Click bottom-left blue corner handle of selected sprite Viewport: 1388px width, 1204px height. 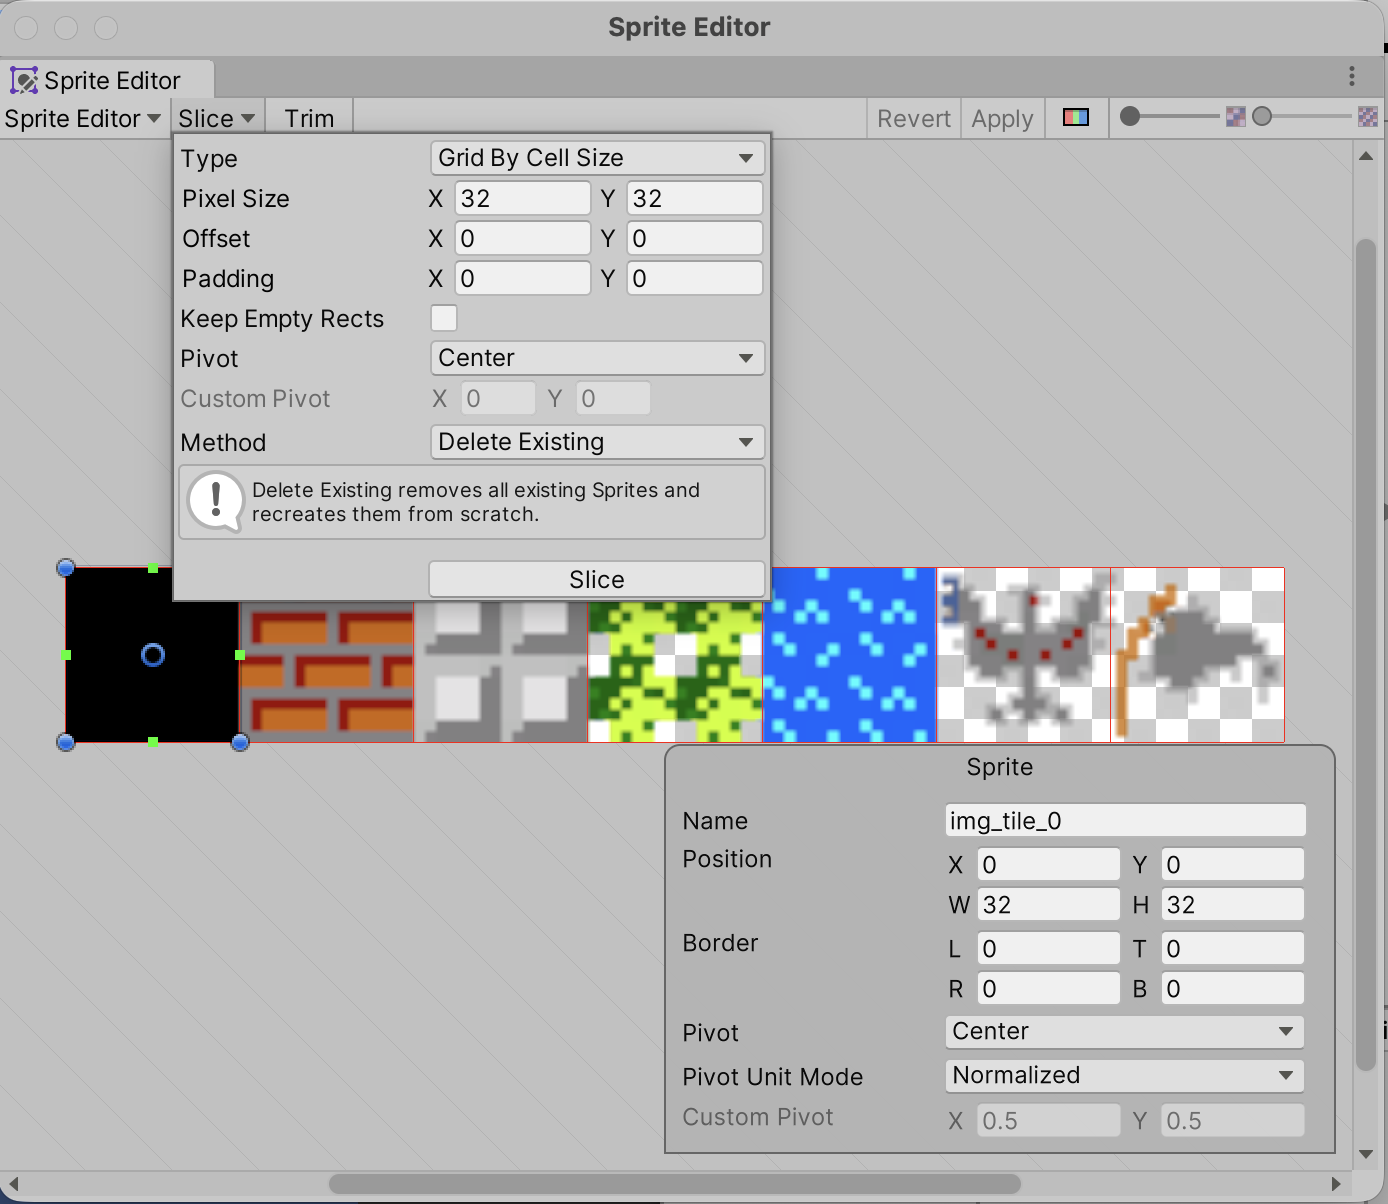pyautogui.click(x=66, y=742)
